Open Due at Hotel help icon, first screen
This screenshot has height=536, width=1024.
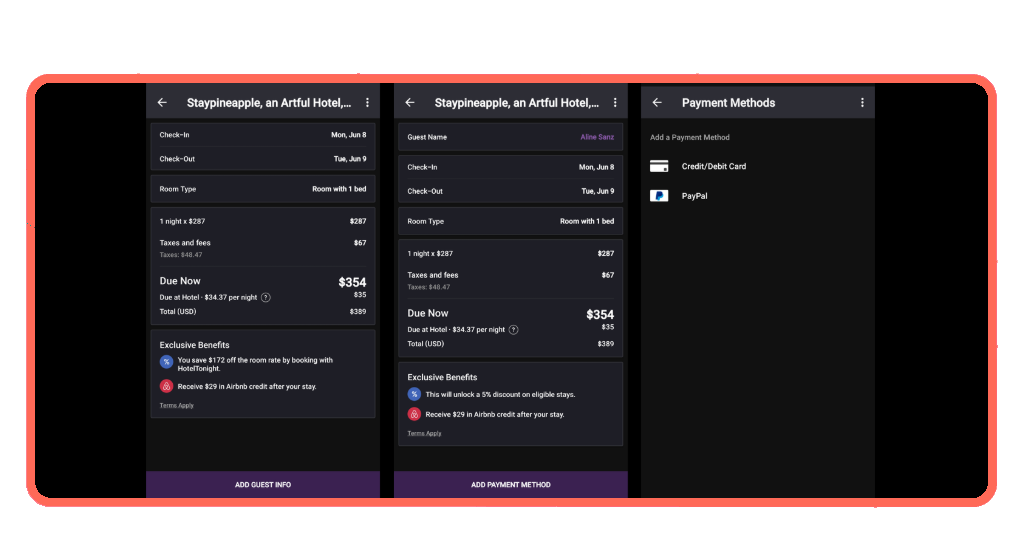pyautogui.click(x=266, y=298)
